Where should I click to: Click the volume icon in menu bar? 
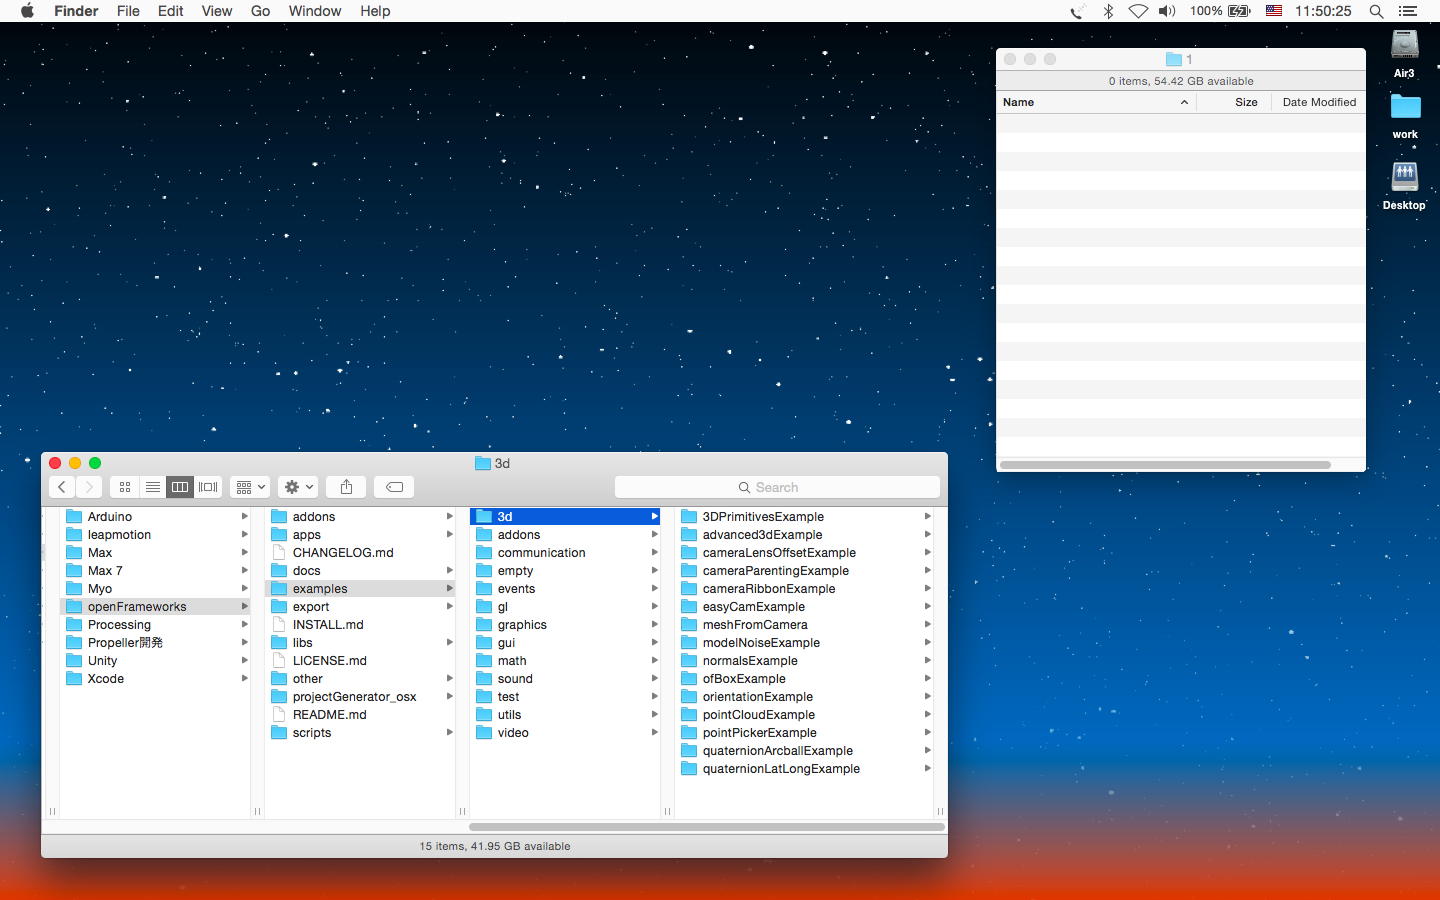(1167, 11)
